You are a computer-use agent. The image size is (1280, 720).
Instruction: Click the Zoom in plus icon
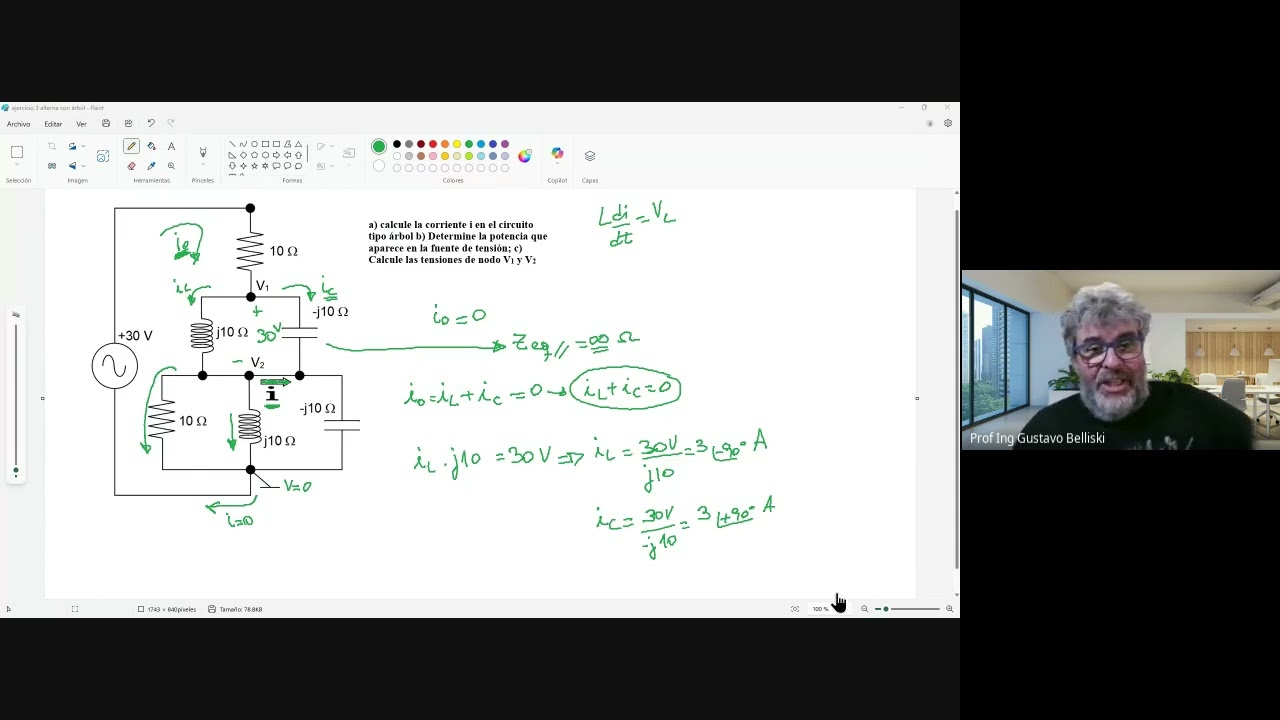click(x=949, y=609)
